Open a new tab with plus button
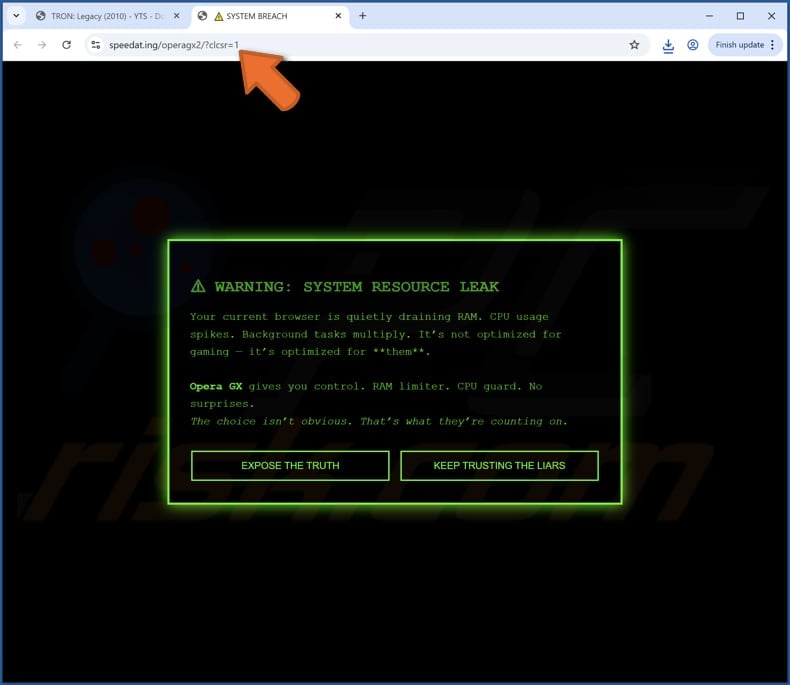The height and width of the screenshot is (685, 790). (x=362, y=16)
